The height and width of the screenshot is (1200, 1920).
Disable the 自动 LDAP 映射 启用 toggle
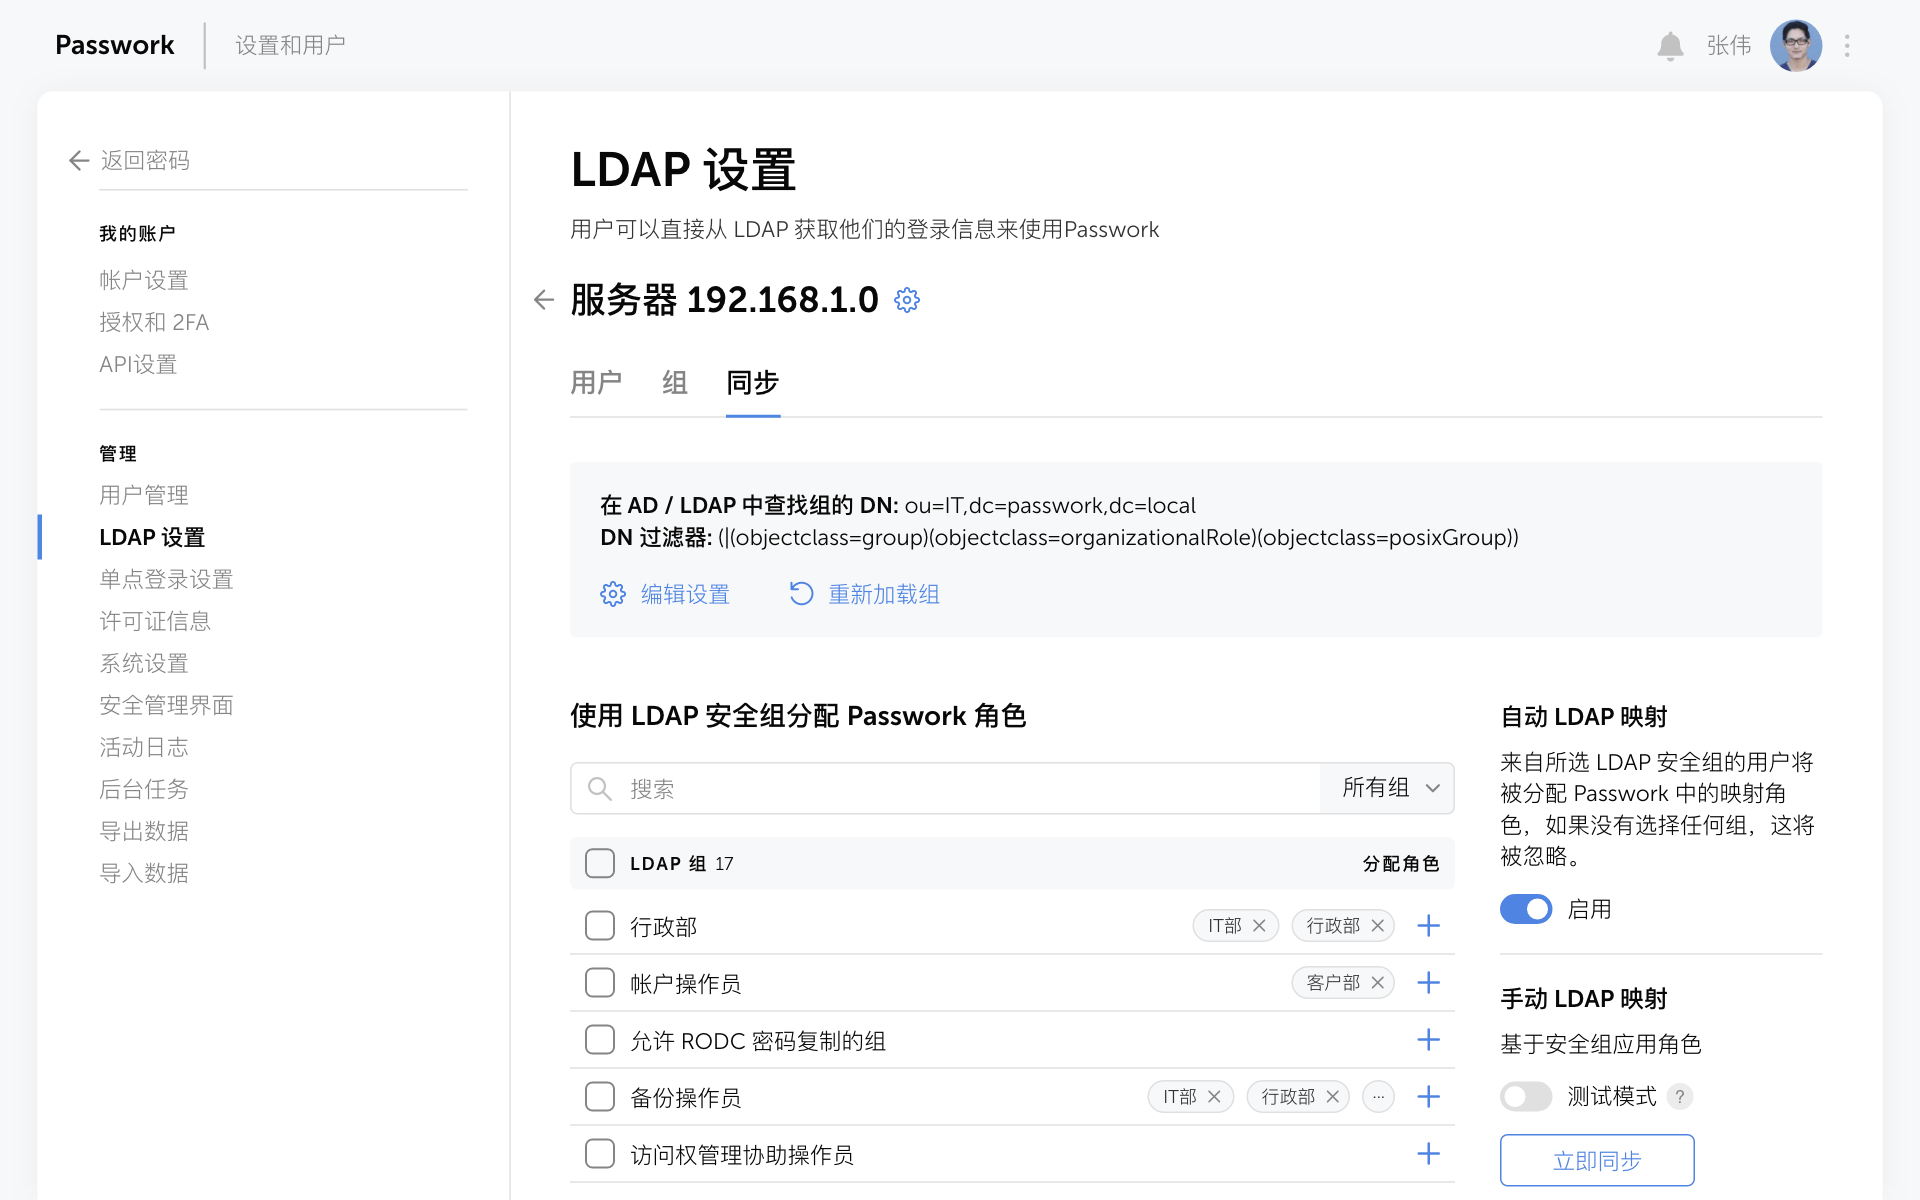[x=1526, y=909]
